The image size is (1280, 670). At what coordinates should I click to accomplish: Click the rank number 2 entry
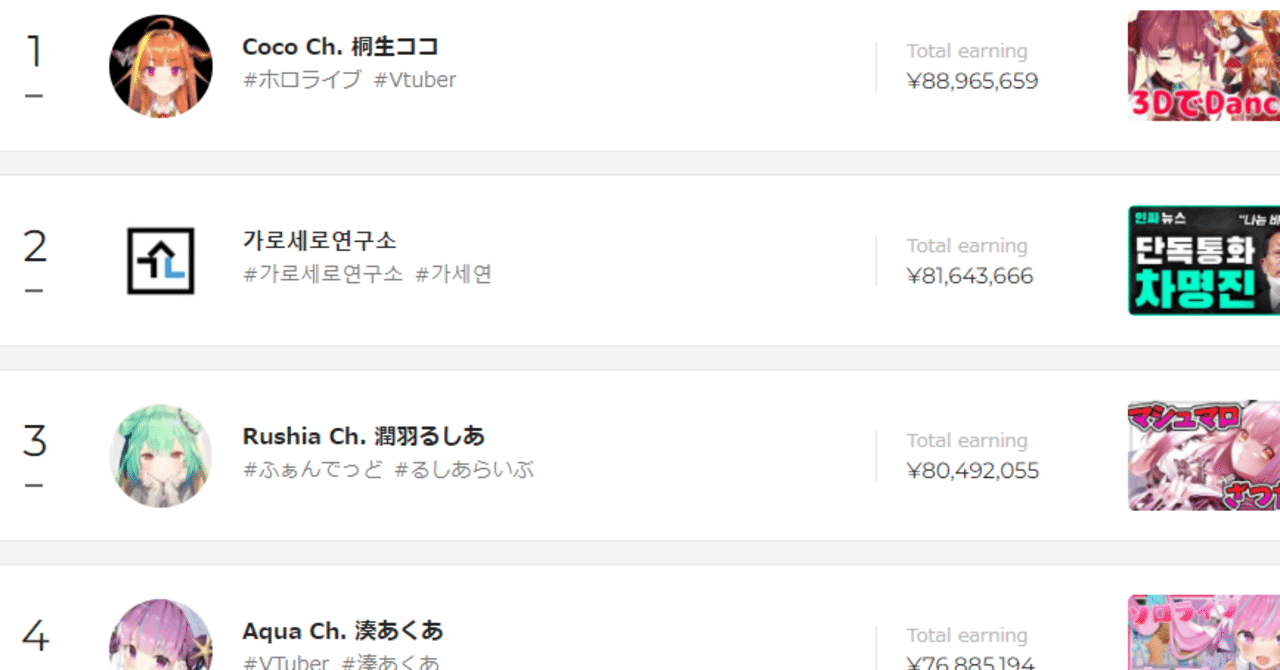click(x=35, y=246)
